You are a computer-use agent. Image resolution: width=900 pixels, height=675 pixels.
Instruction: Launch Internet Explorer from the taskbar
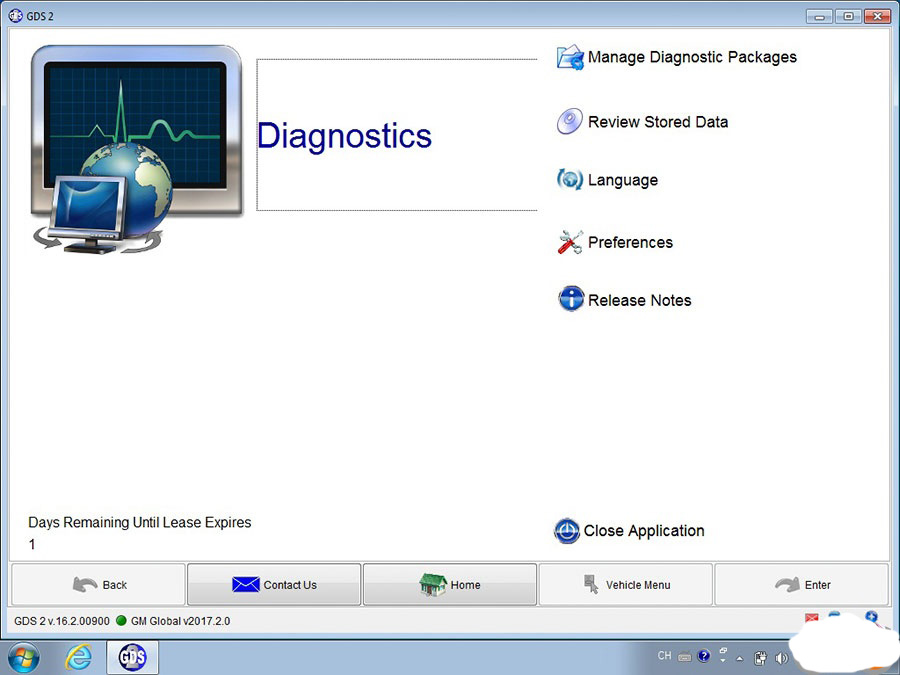coord(79,657)
